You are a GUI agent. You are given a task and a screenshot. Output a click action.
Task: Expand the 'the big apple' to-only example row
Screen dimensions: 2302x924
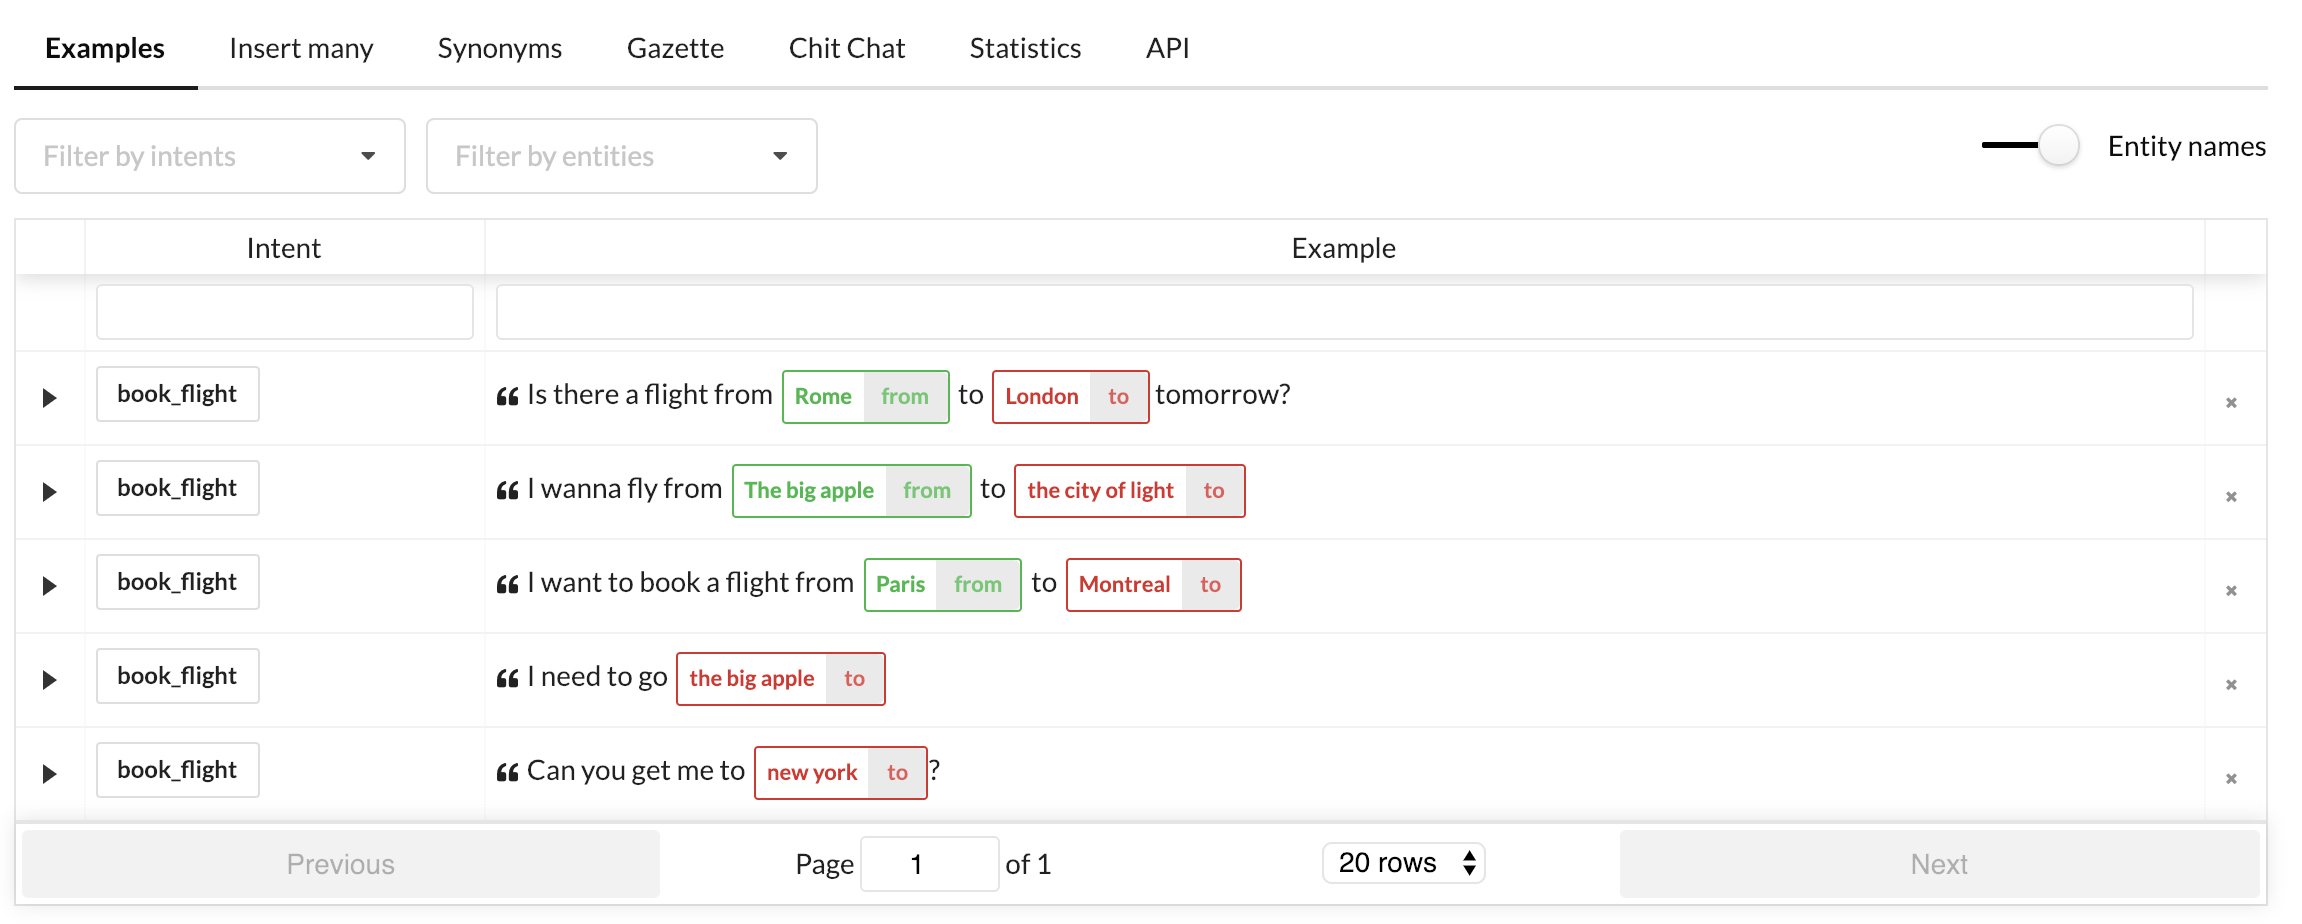49,680
